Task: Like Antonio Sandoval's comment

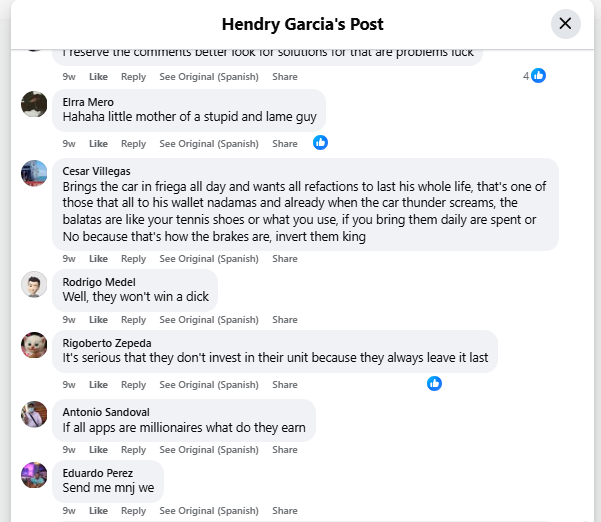Action: pos(98,450)
